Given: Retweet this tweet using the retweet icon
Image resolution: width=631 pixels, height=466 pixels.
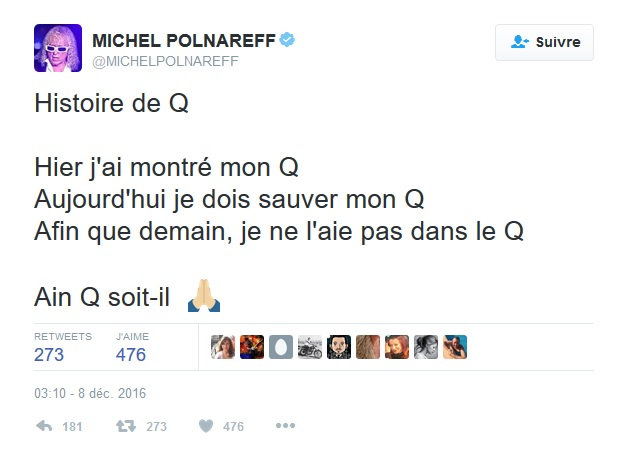Looking at the screenshot, I should coord(126,426).
